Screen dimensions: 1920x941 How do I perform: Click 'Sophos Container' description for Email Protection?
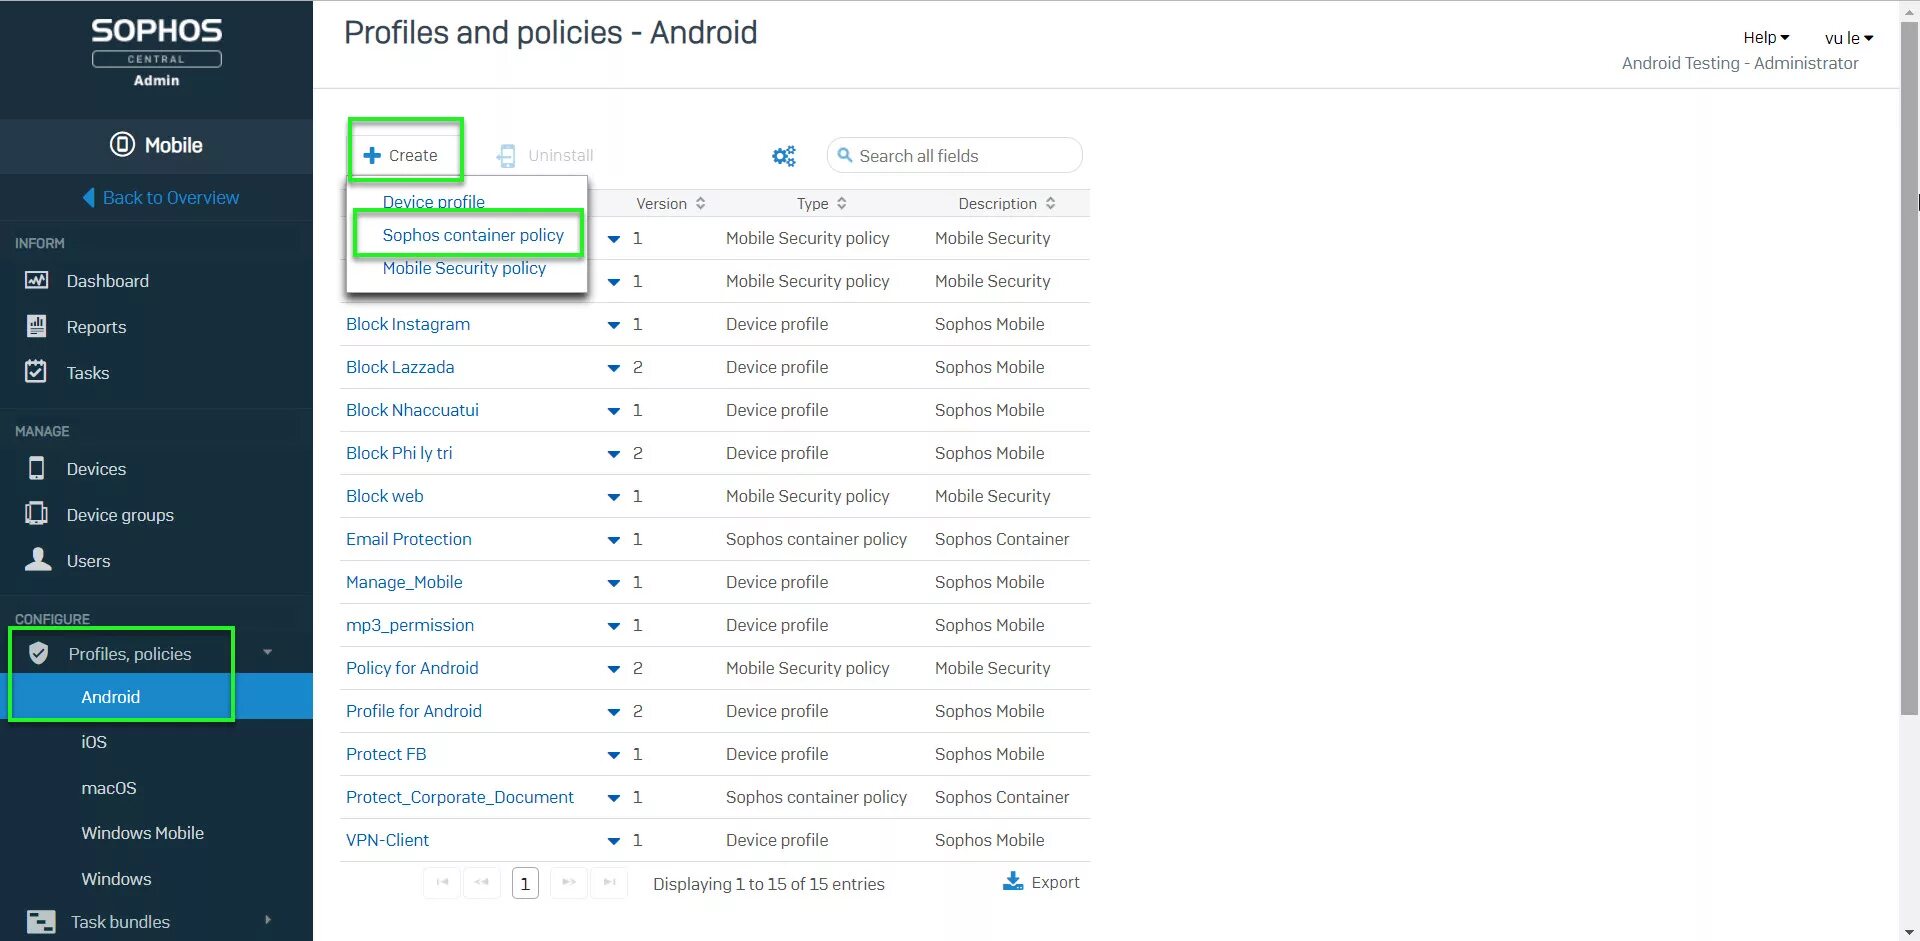click(1002, 539)
